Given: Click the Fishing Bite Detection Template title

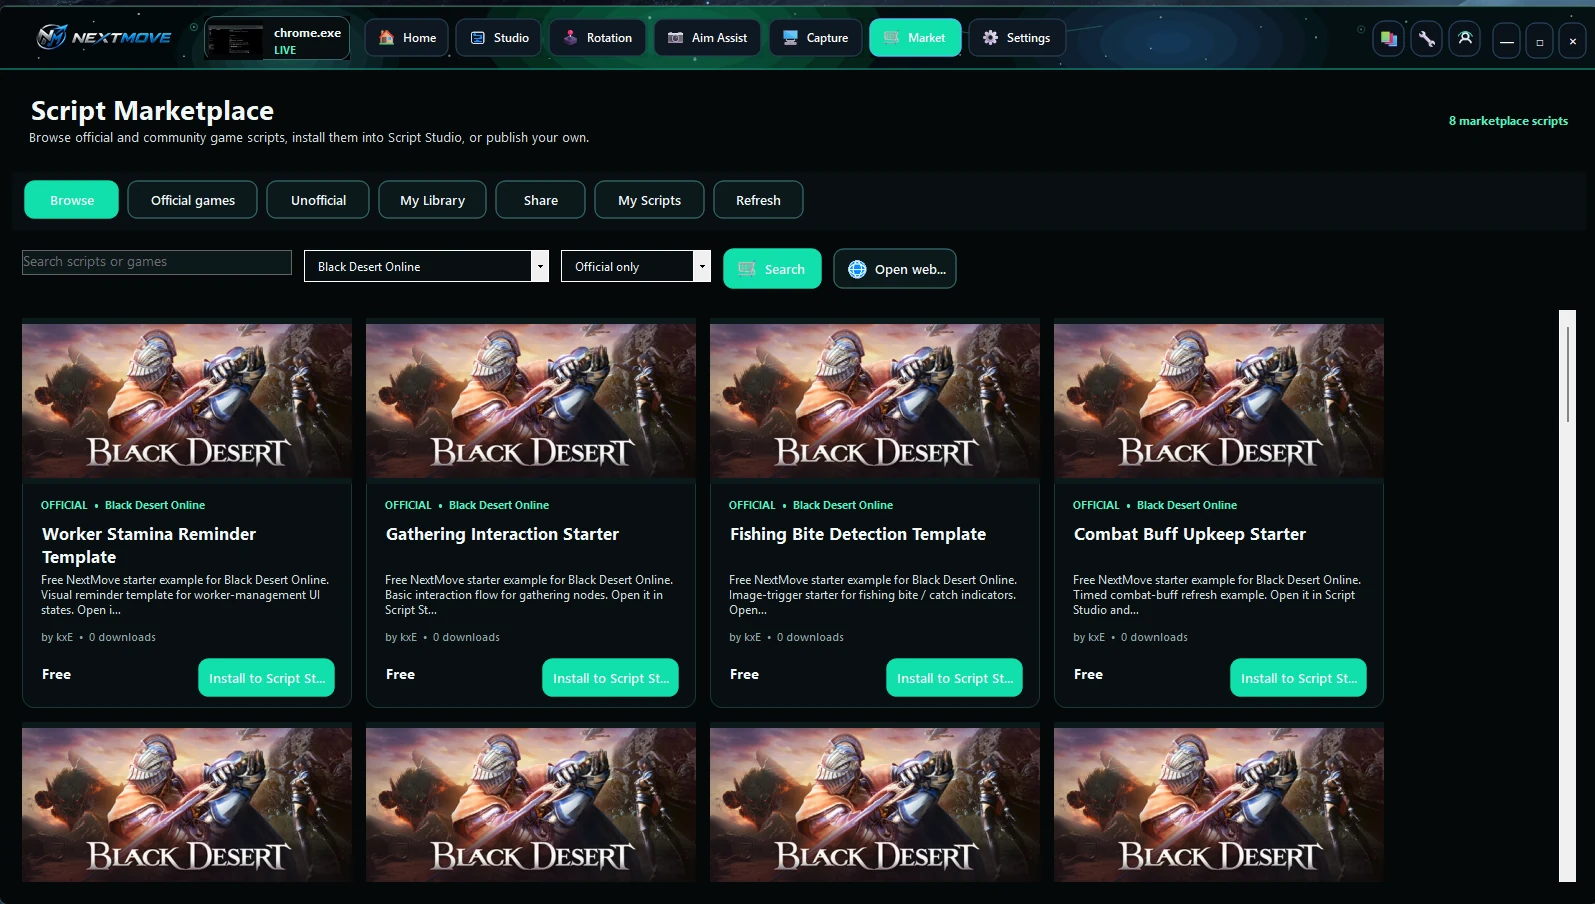Looking at the screenshot, I should [x=858, y=534].
